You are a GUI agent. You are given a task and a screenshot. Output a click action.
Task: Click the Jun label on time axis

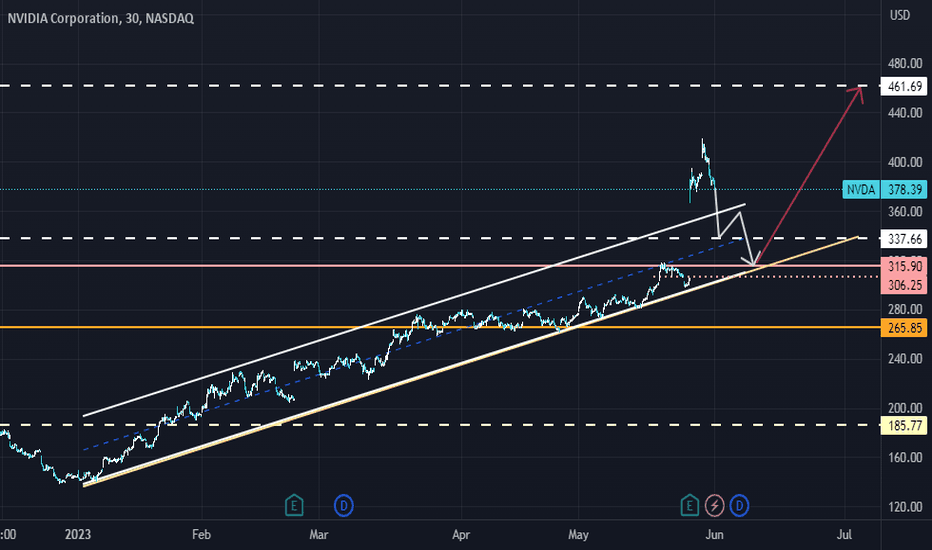pos(714,535)
